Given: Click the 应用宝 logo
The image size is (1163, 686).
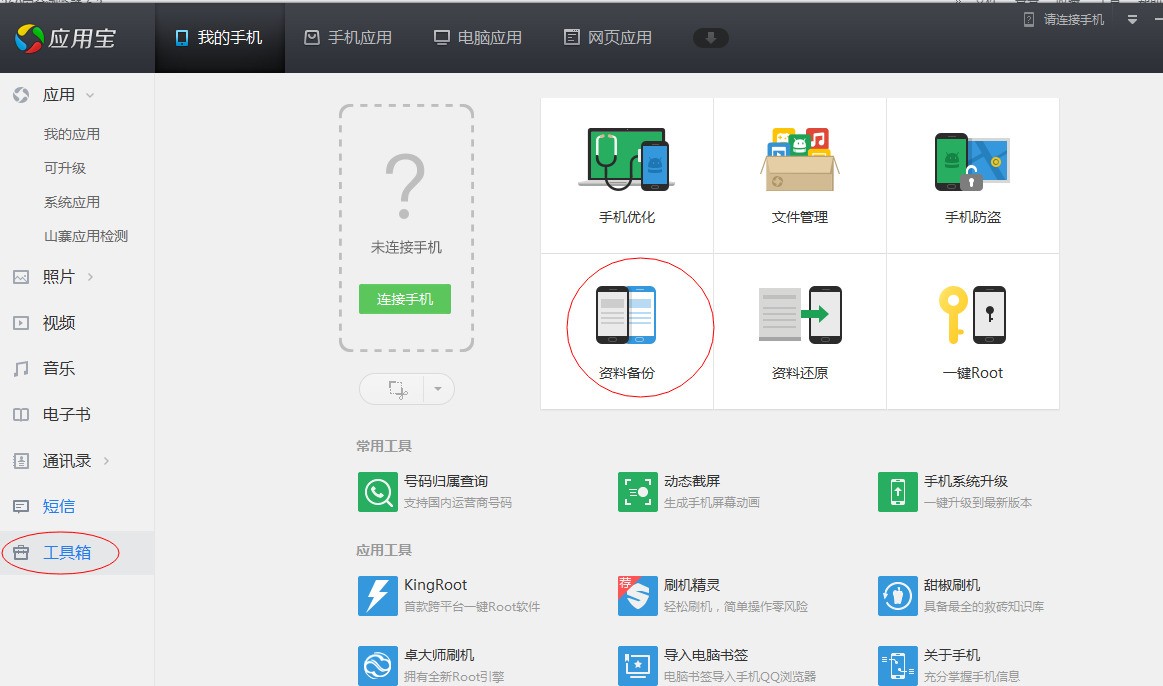Looking at the screenshot, I should coord(65,38).
